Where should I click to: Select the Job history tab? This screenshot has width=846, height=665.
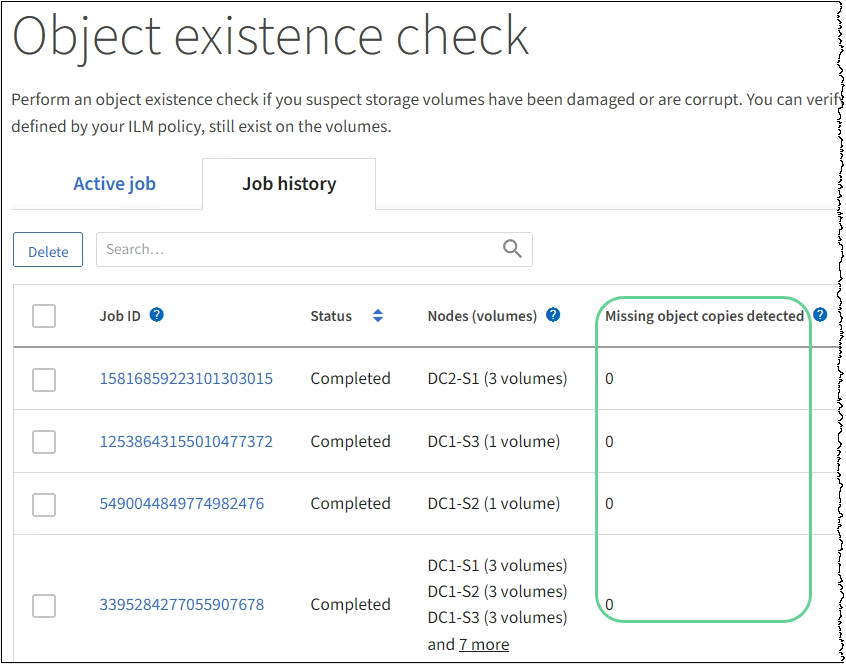click(x=289, y=184)
